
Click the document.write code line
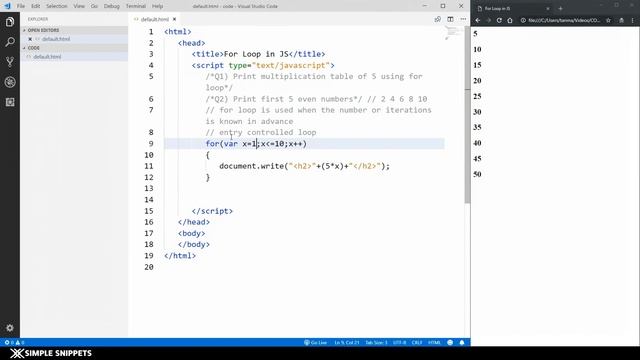pos(304,166)
